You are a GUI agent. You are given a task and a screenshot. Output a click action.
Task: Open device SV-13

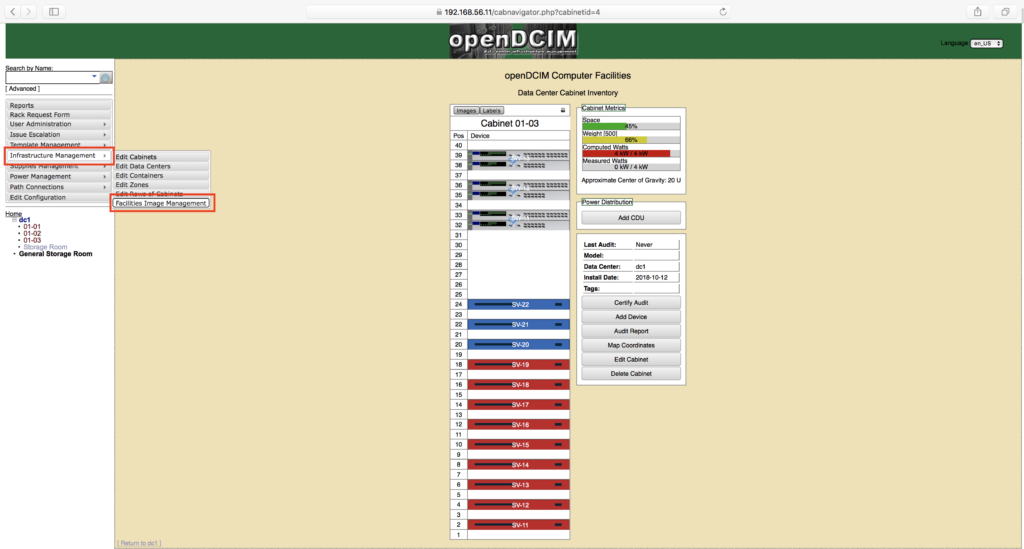tap(519, 485)
